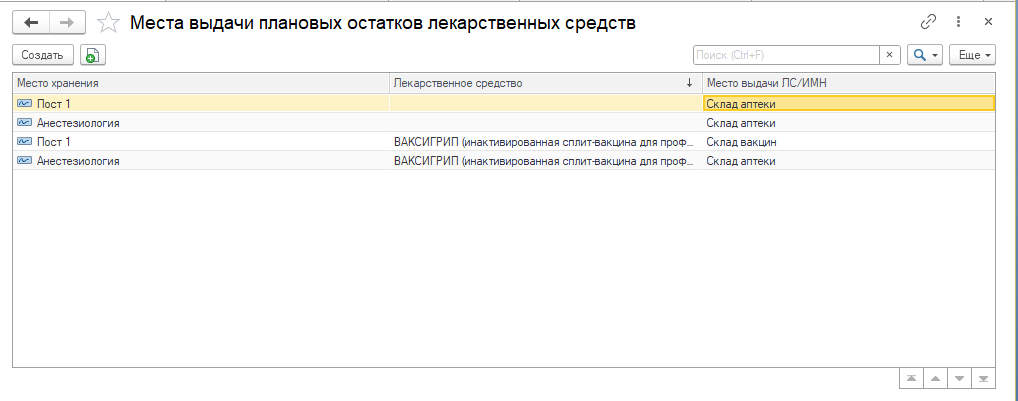Sort by the Место хранения column header

(201, 83)
